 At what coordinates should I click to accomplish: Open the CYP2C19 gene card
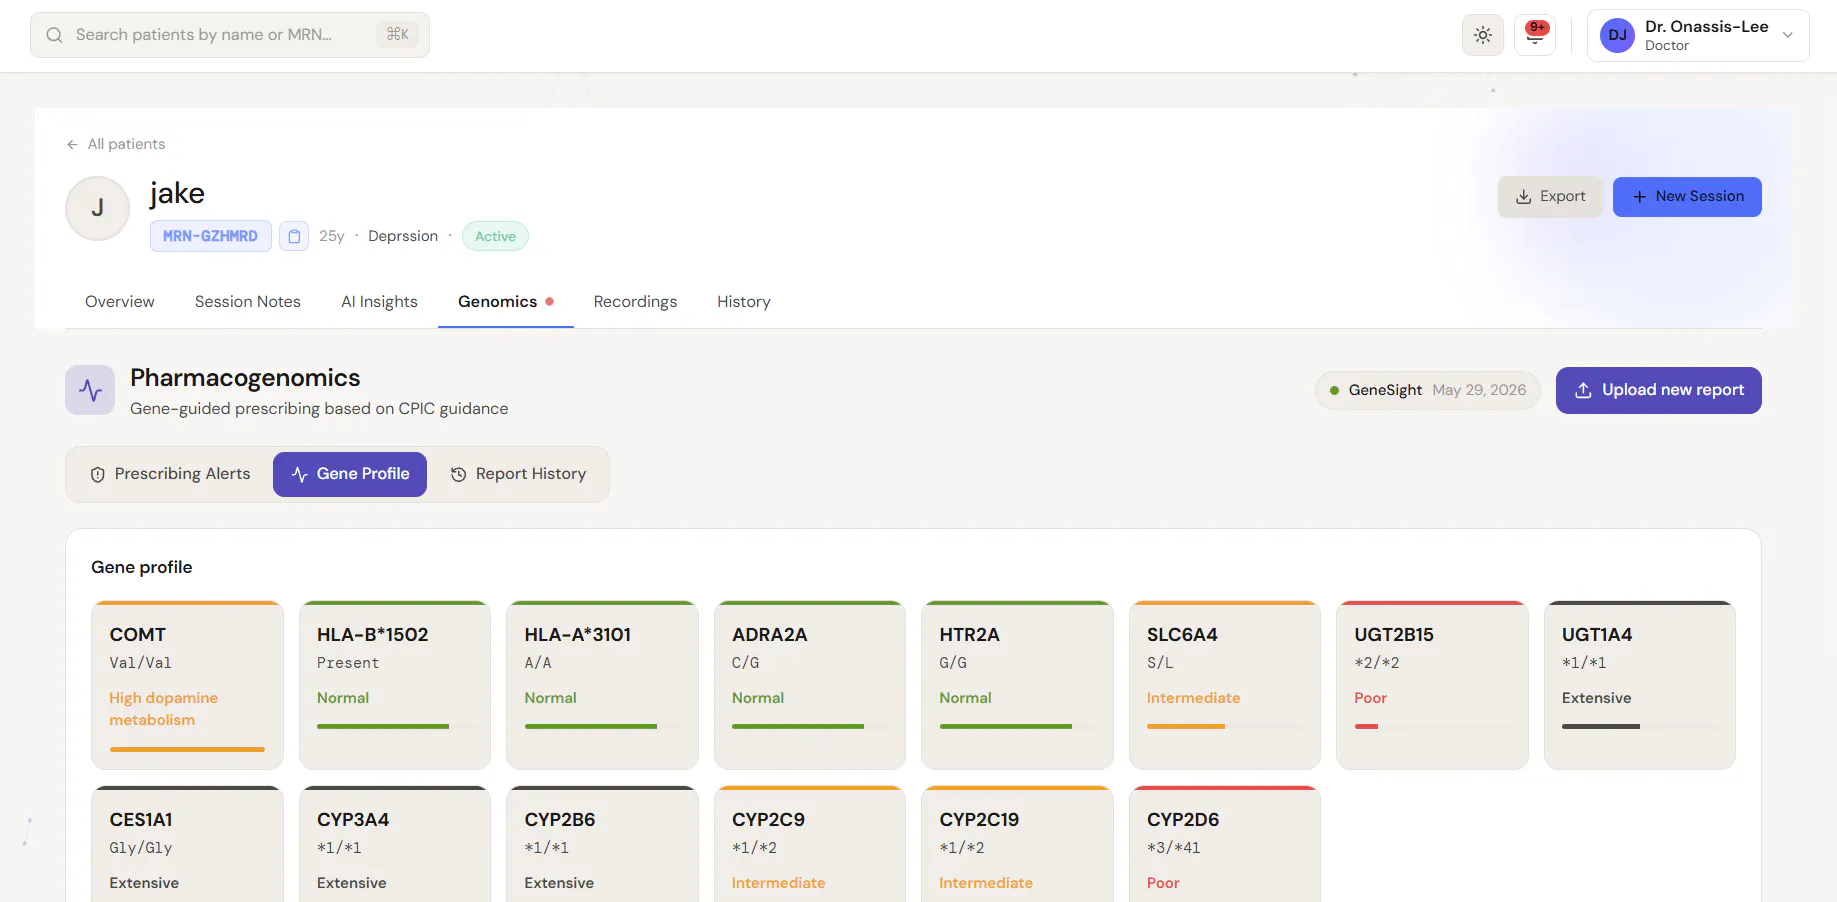[x=1017, y=844]
